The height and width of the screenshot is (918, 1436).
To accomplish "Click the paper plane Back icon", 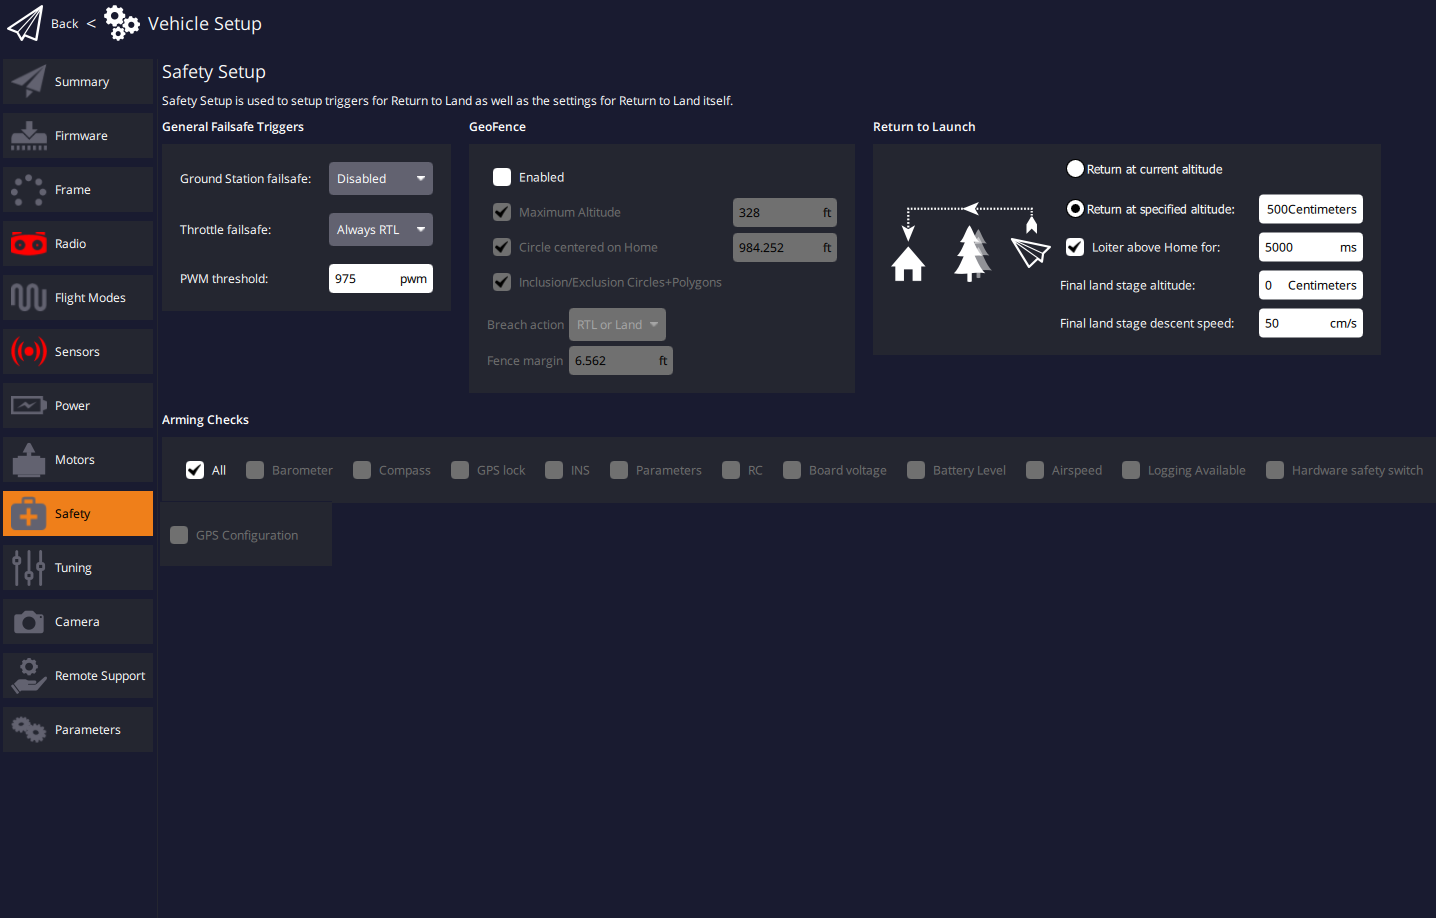I will pos(25,23).
